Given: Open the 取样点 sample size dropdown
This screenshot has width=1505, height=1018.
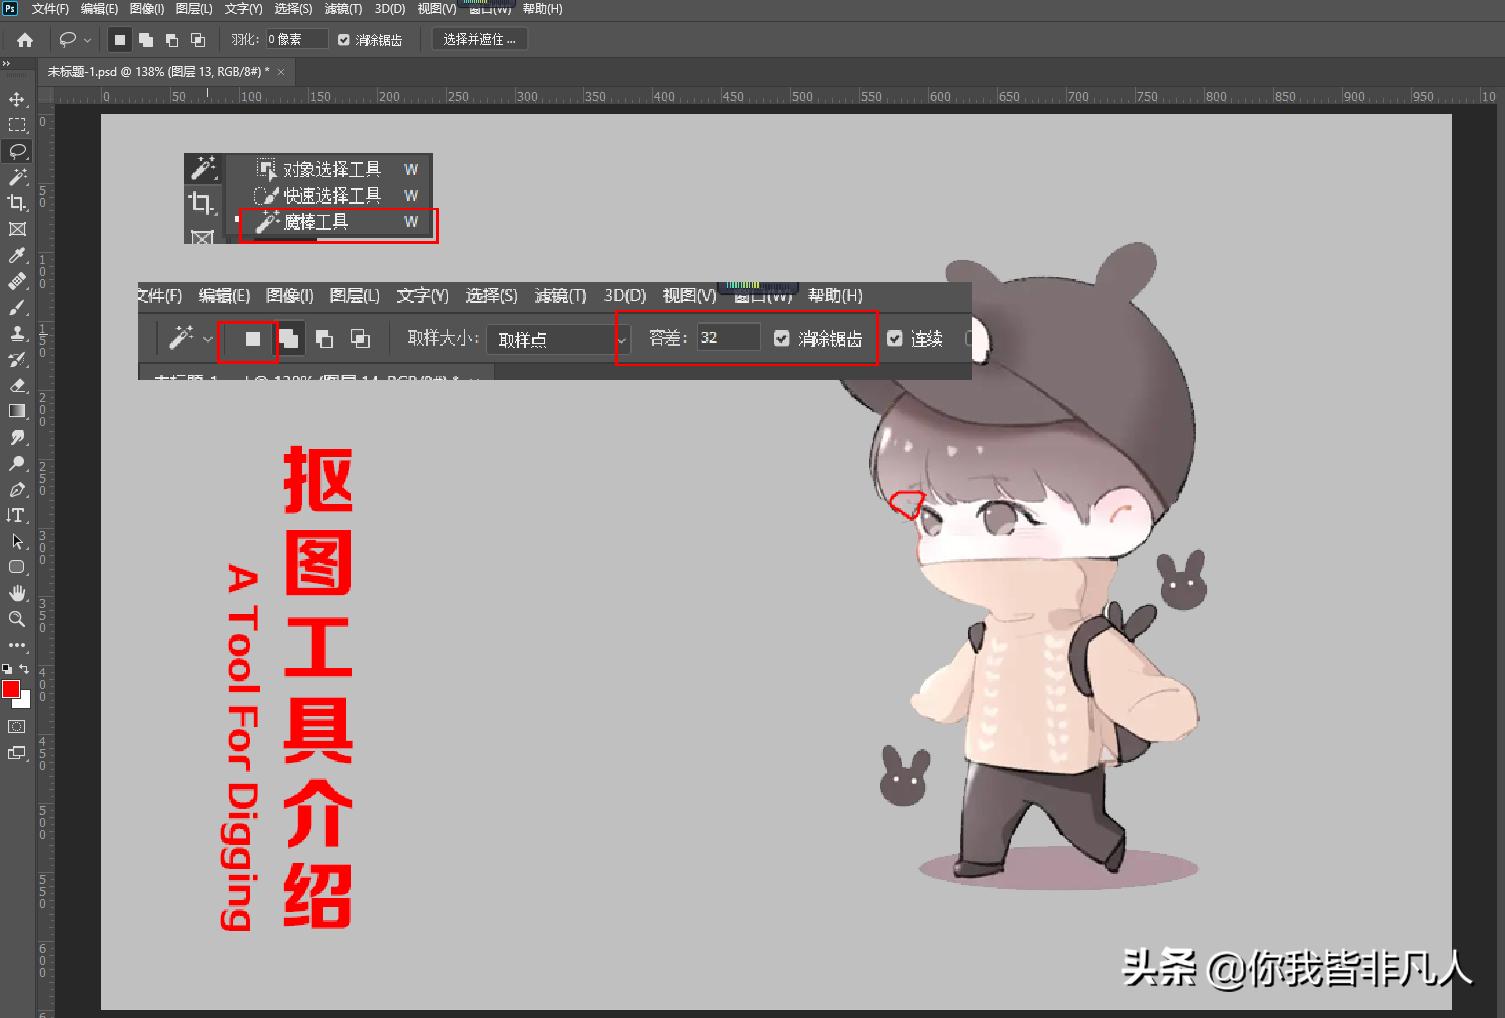Looking at the screenshot, I should click(x=557, y=339).
